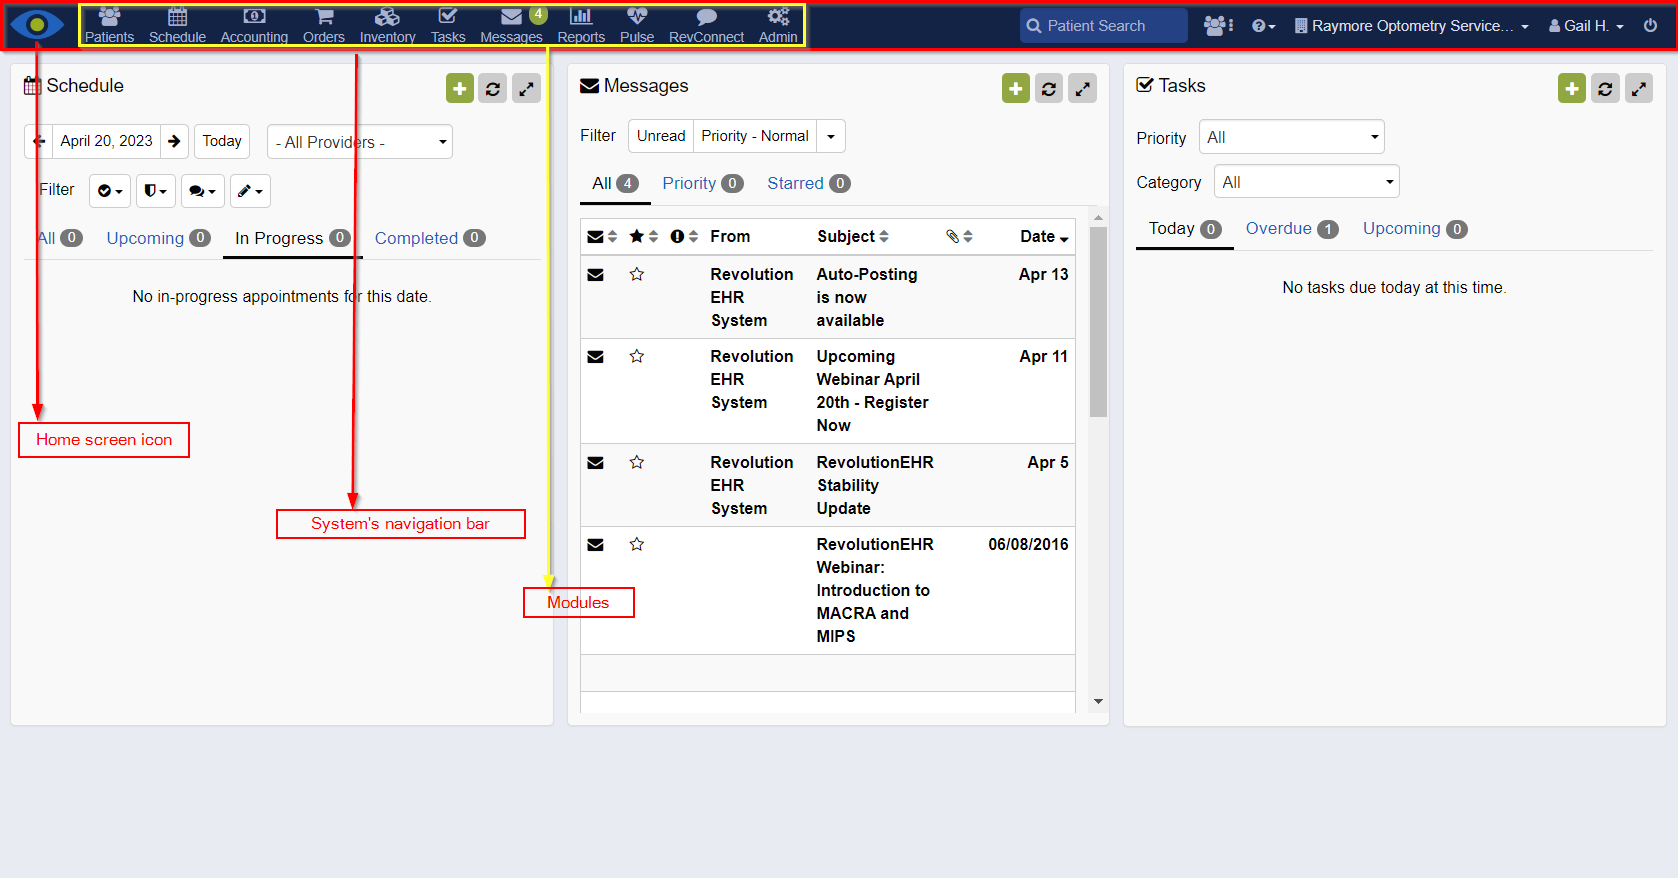Screen dimensions: 1678x878
Task: Star the Auto-Posting message
Action: (636, 274)
